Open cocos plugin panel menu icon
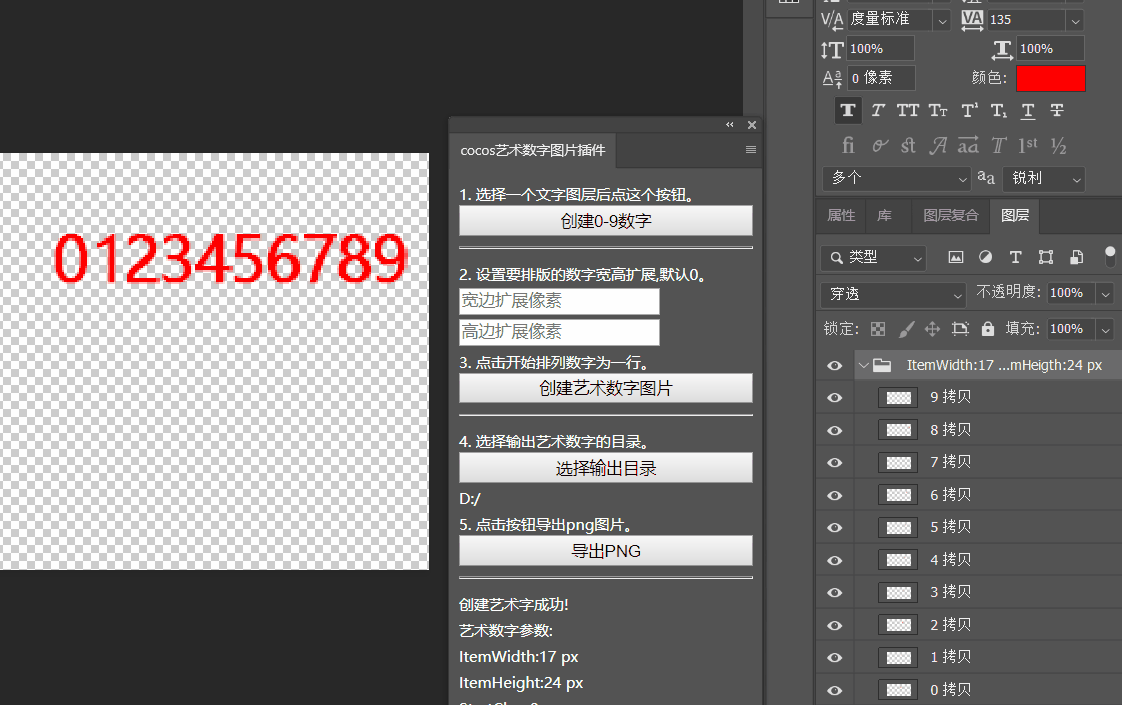1122x705 pixels. coord(751,150)
